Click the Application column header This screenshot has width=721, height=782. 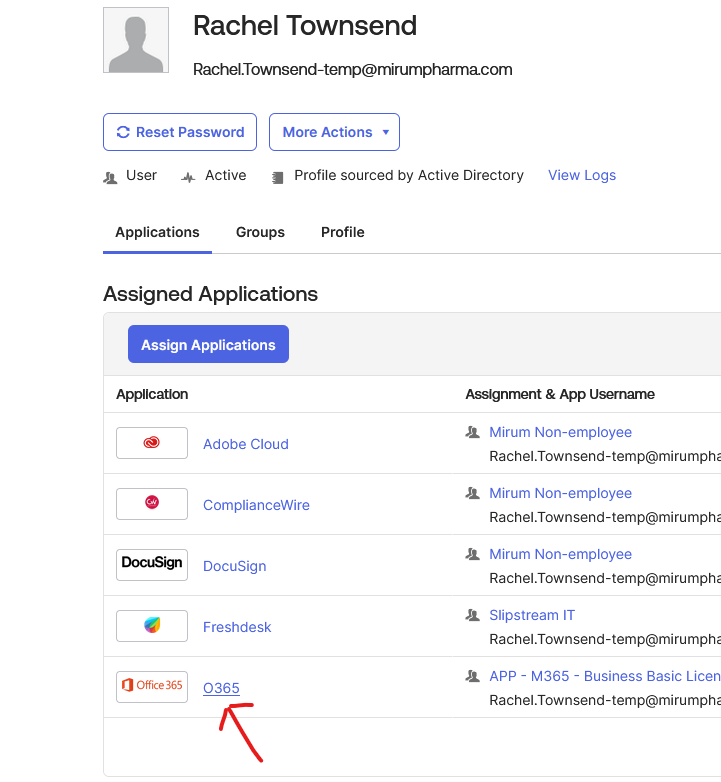tap(152, 394)
